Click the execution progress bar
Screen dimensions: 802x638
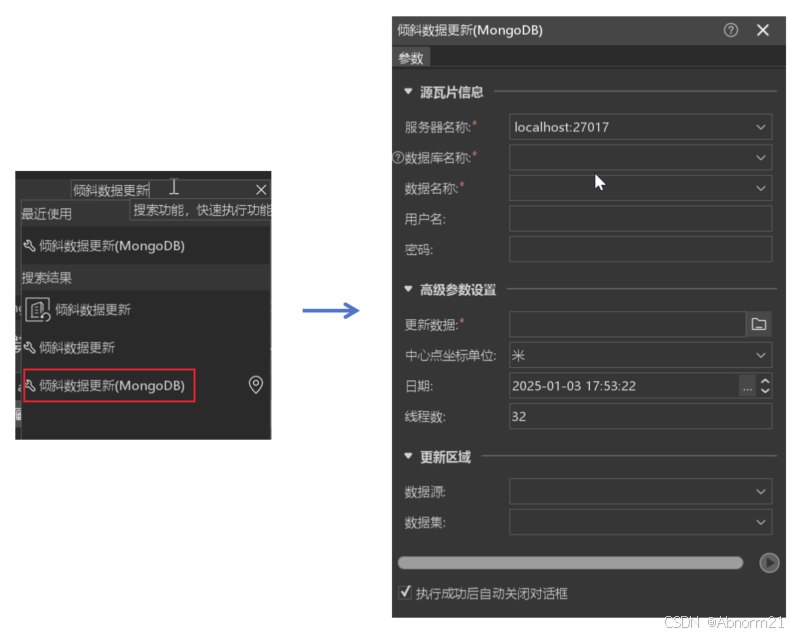coord(570,563)
